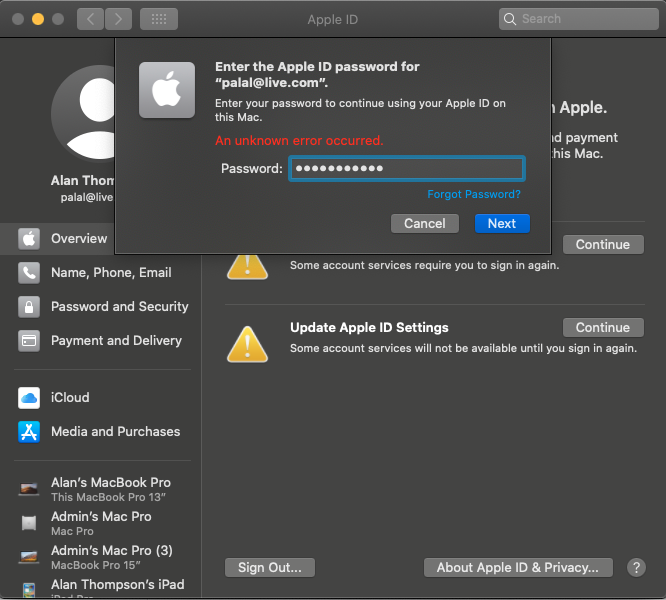Click the App Store icon for Media and Purchases
This screenshot has height=600, width=666.
tap(29, 432)
